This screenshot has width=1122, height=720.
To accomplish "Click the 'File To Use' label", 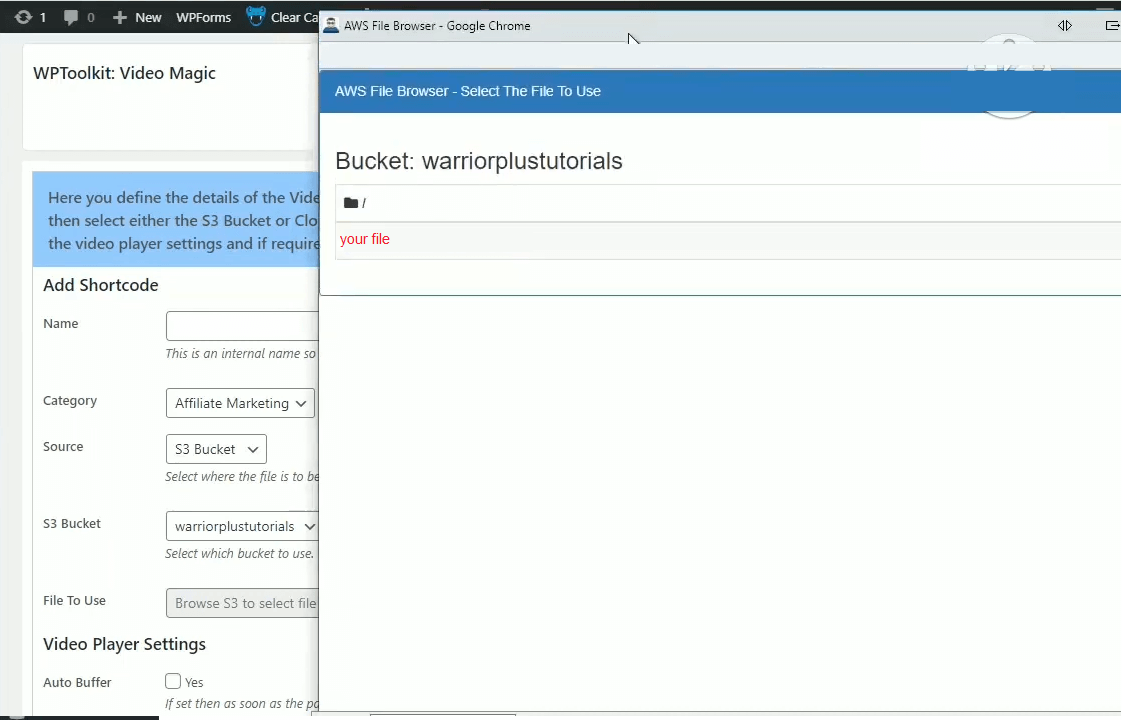I will 74,600.
